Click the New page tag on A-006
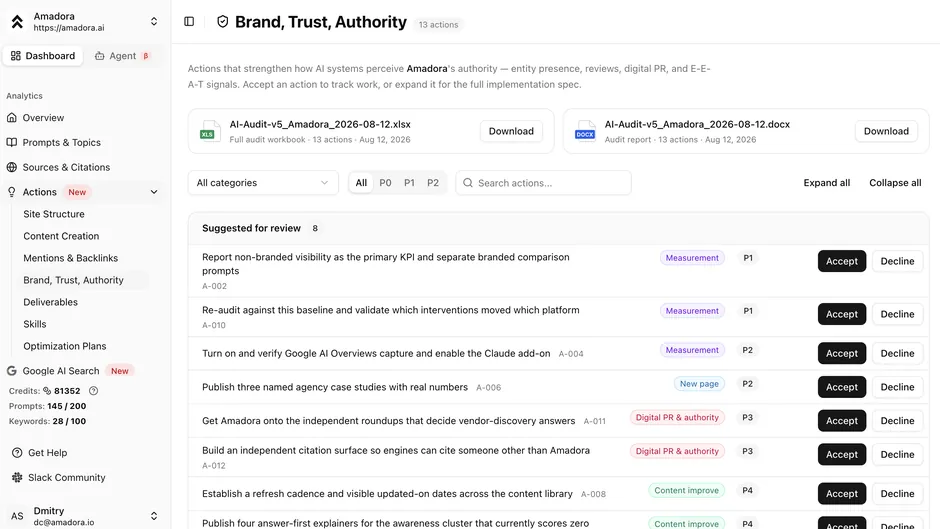Image resolution: width=940 pixels, height=529 pixels. [x=699, y=384]
